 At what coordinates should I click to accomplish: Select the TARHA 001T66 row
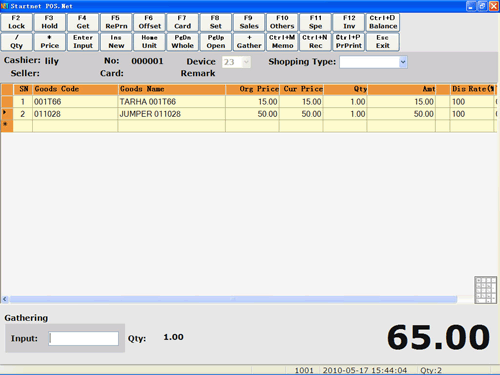pos(249,102)
